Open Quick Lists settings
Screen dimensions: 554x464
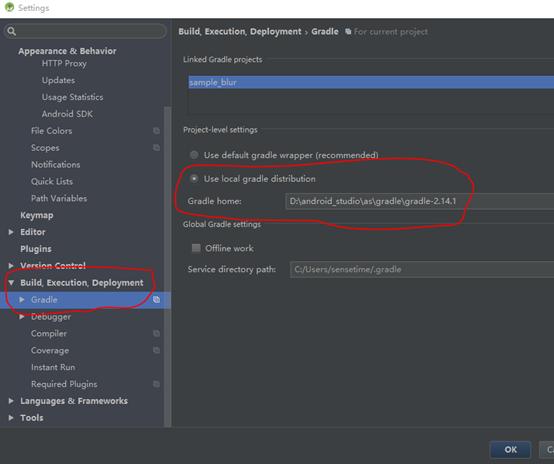[x=52, y=181]
